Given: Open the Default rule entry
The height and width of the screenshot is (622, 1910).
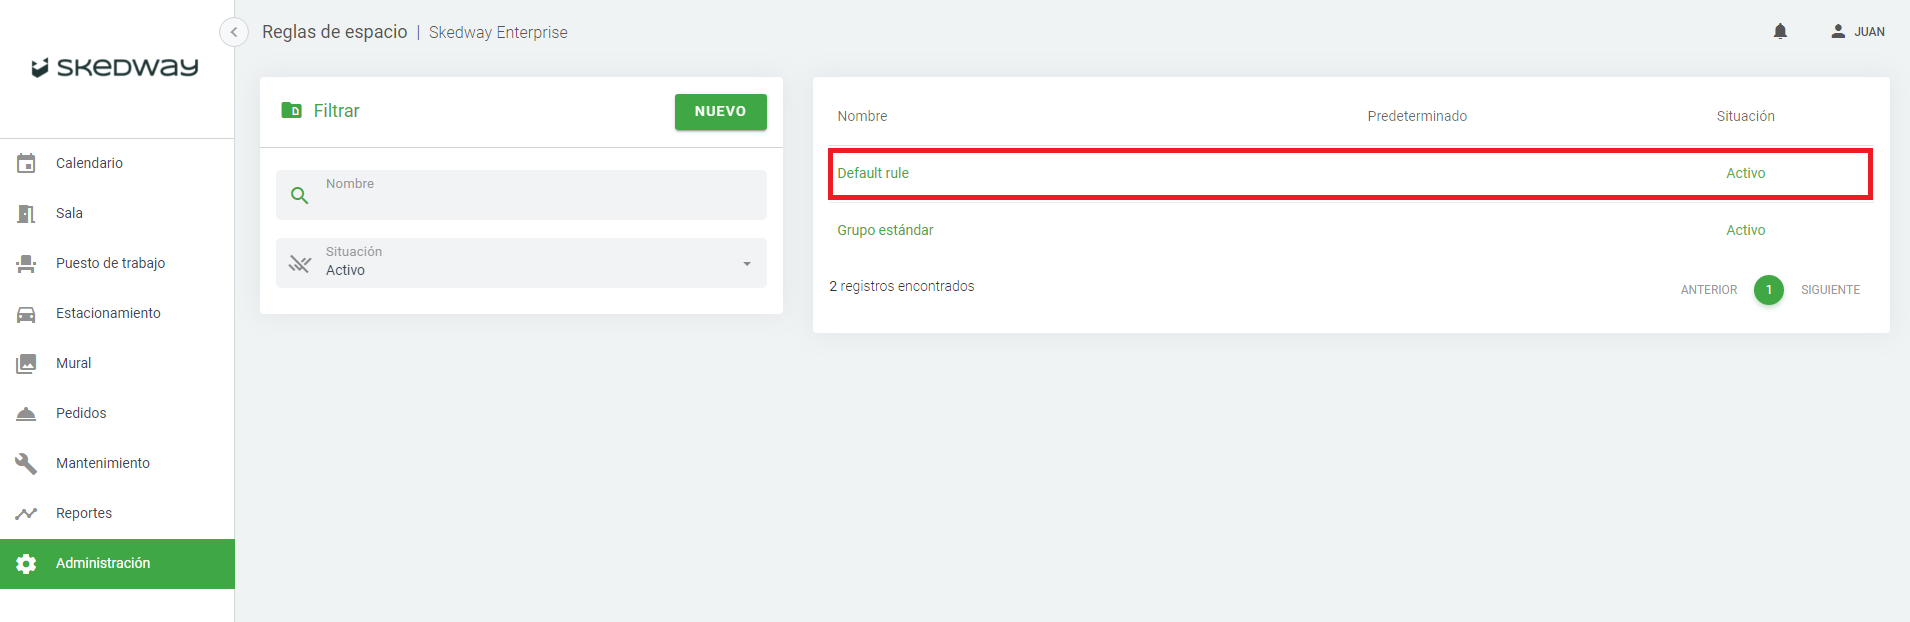Looking at the screenshot, I should pyautogui.click(x=873, y=173).
